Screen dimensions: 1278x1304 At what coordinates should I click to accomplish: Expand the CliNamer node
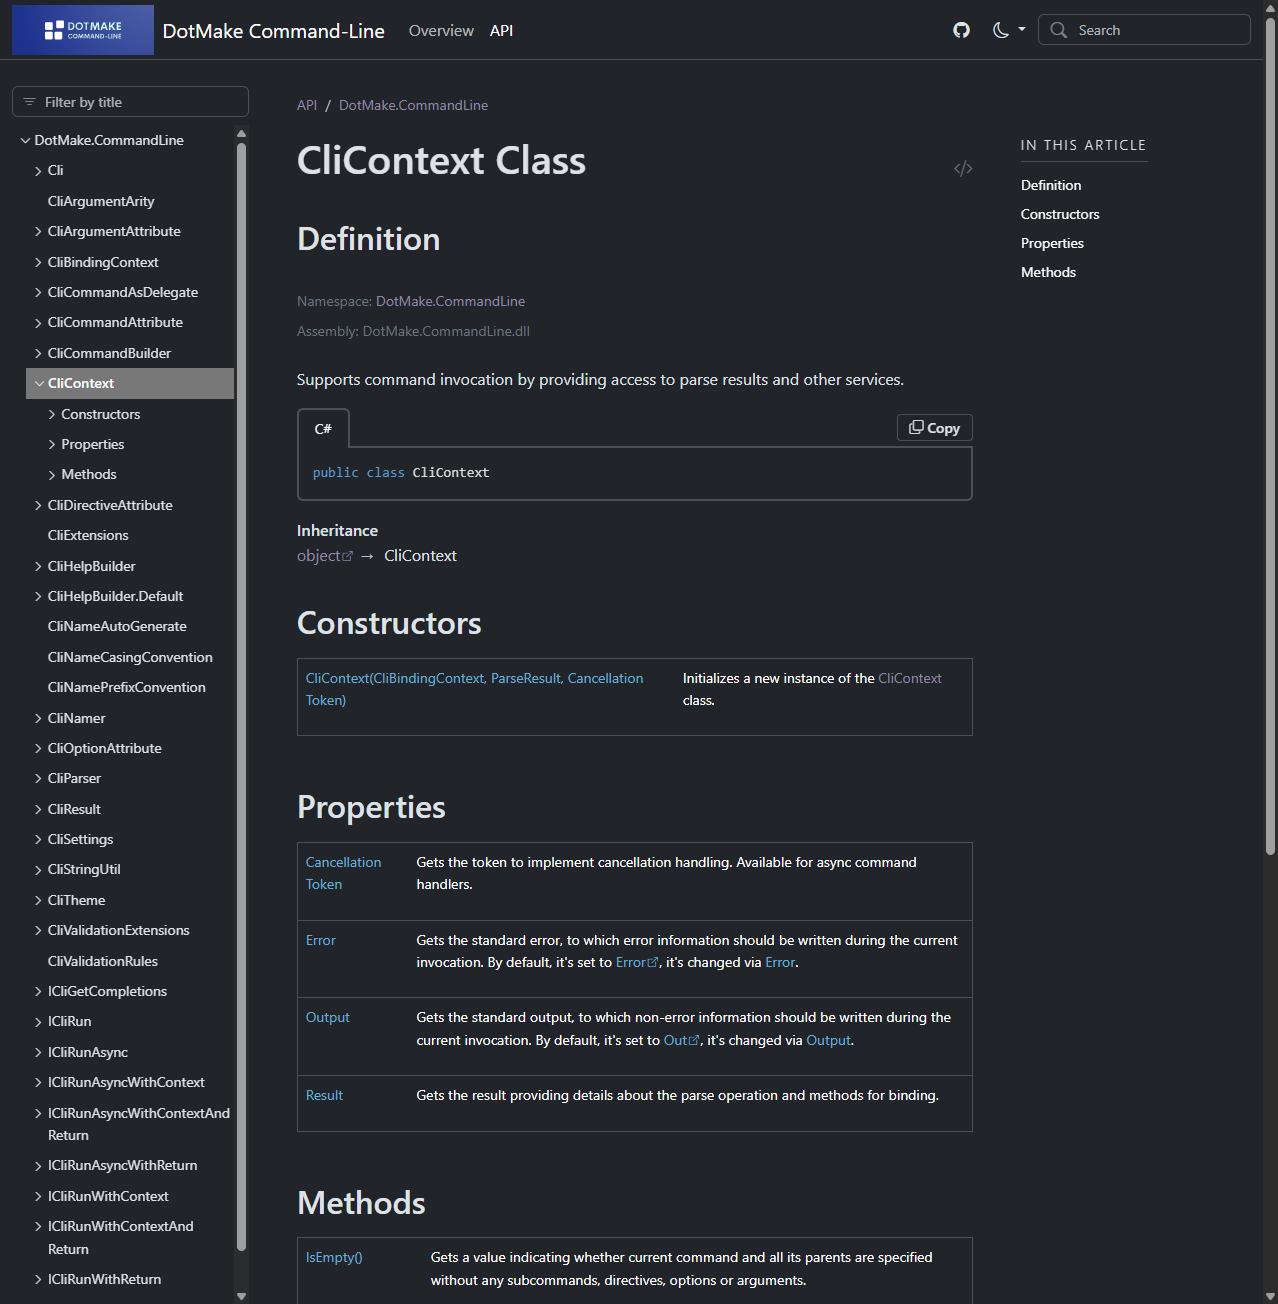38,718
